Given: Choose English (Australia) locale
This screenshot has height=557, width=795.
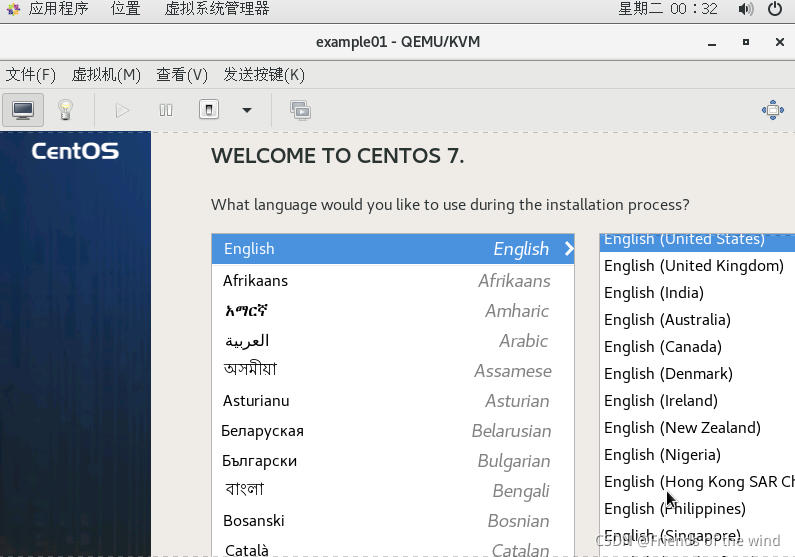Looking at the screenshot, I should [698, 319].
